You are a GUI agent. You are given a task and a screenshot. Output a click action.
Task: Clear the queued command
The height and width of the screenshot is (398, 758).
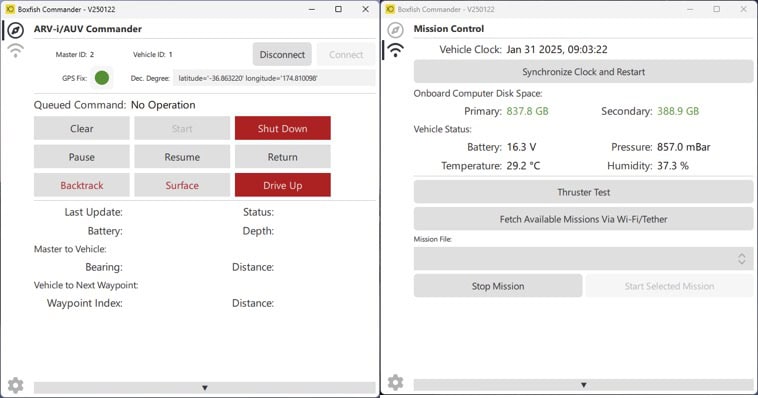(x=82, y=129)
